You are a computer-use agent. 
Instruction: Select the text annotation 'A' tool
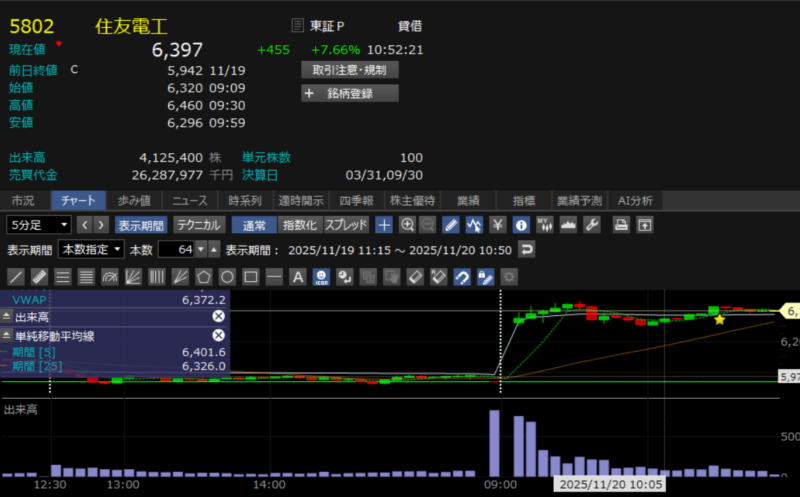pos(297,276)
